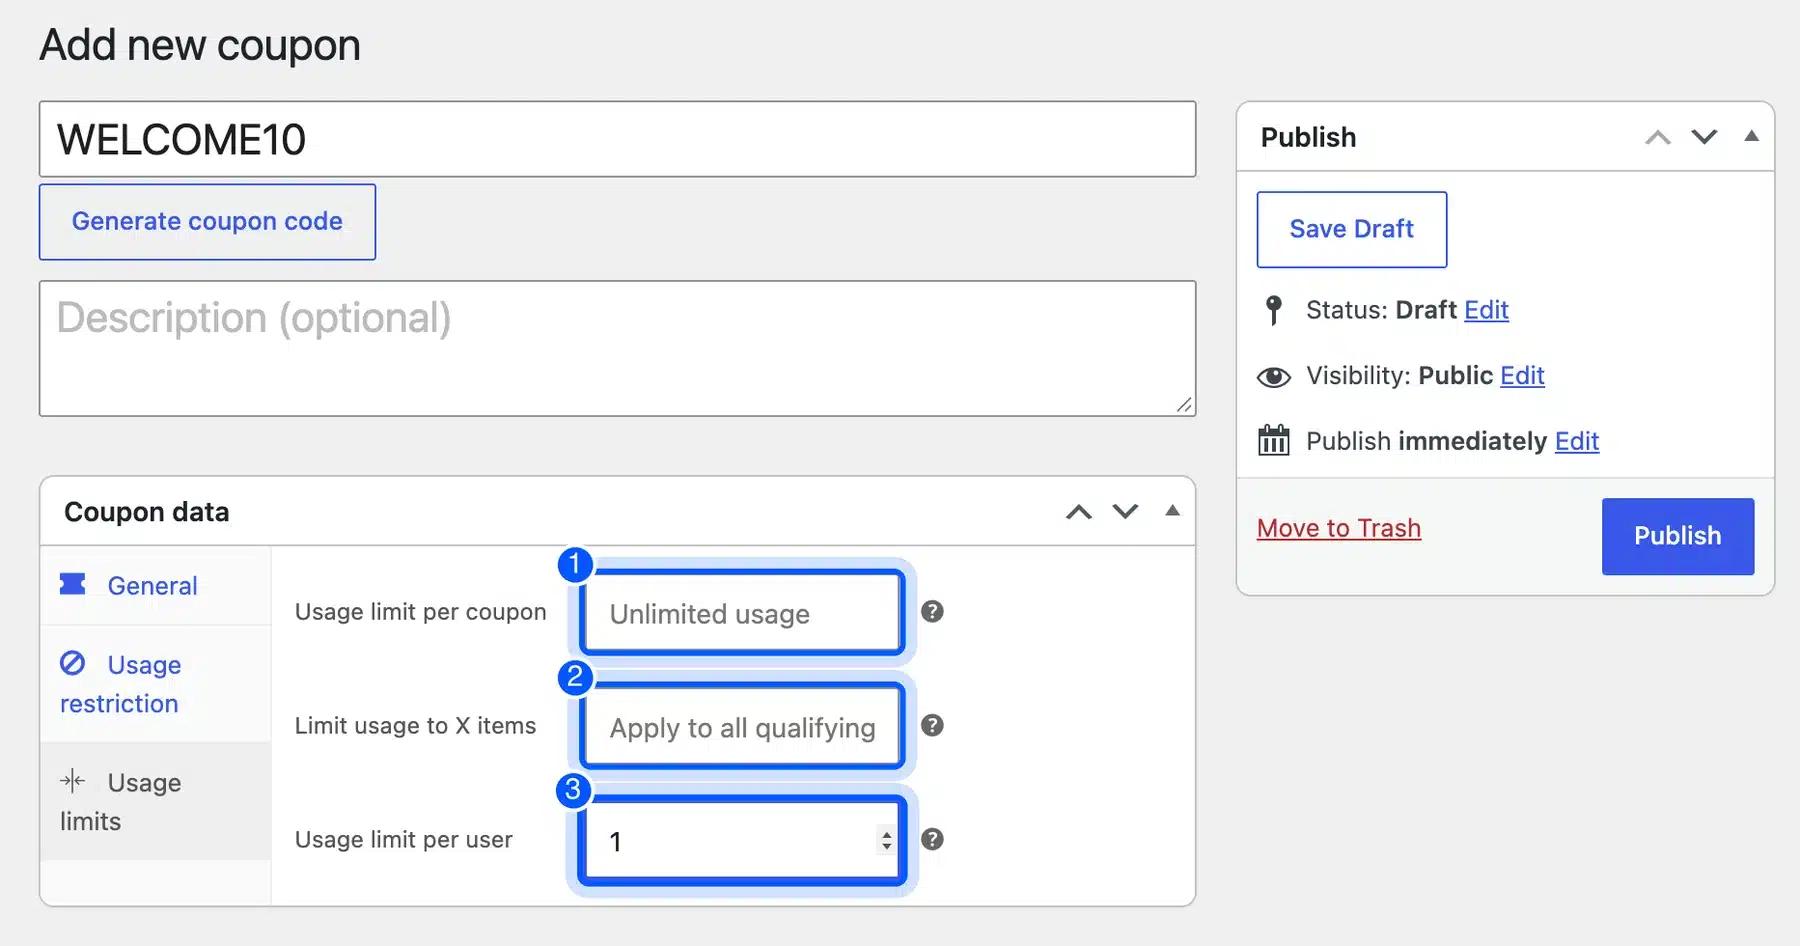Open the General tab
Image resolution: width=1800 pixels, height=946 pixels.
click(156, 585)
